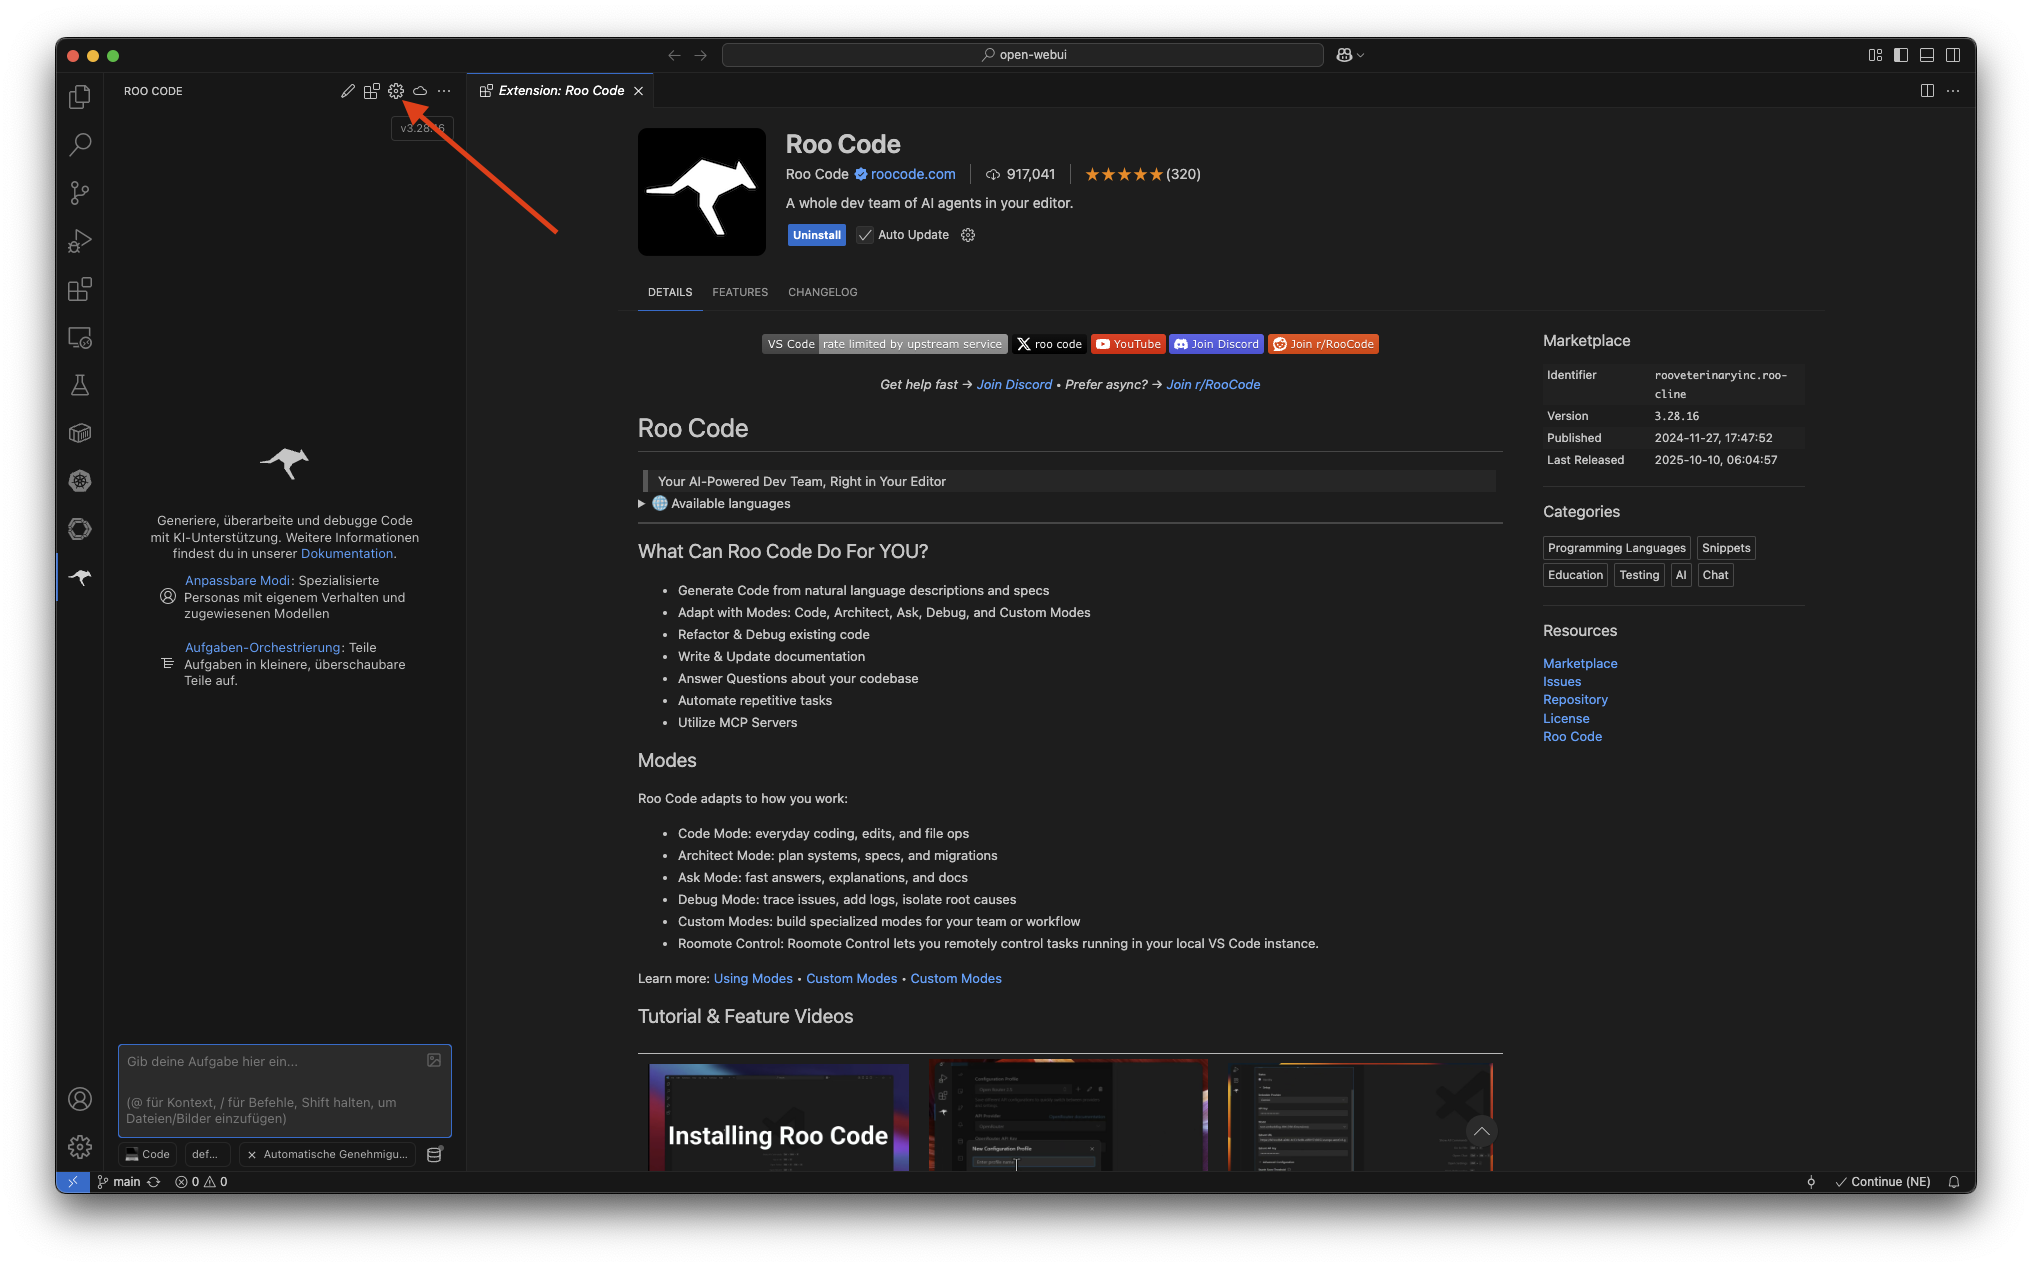Screen dimensions: 2032x1267
Task: Open the editor more actions menu
Action: [1953, 91]
